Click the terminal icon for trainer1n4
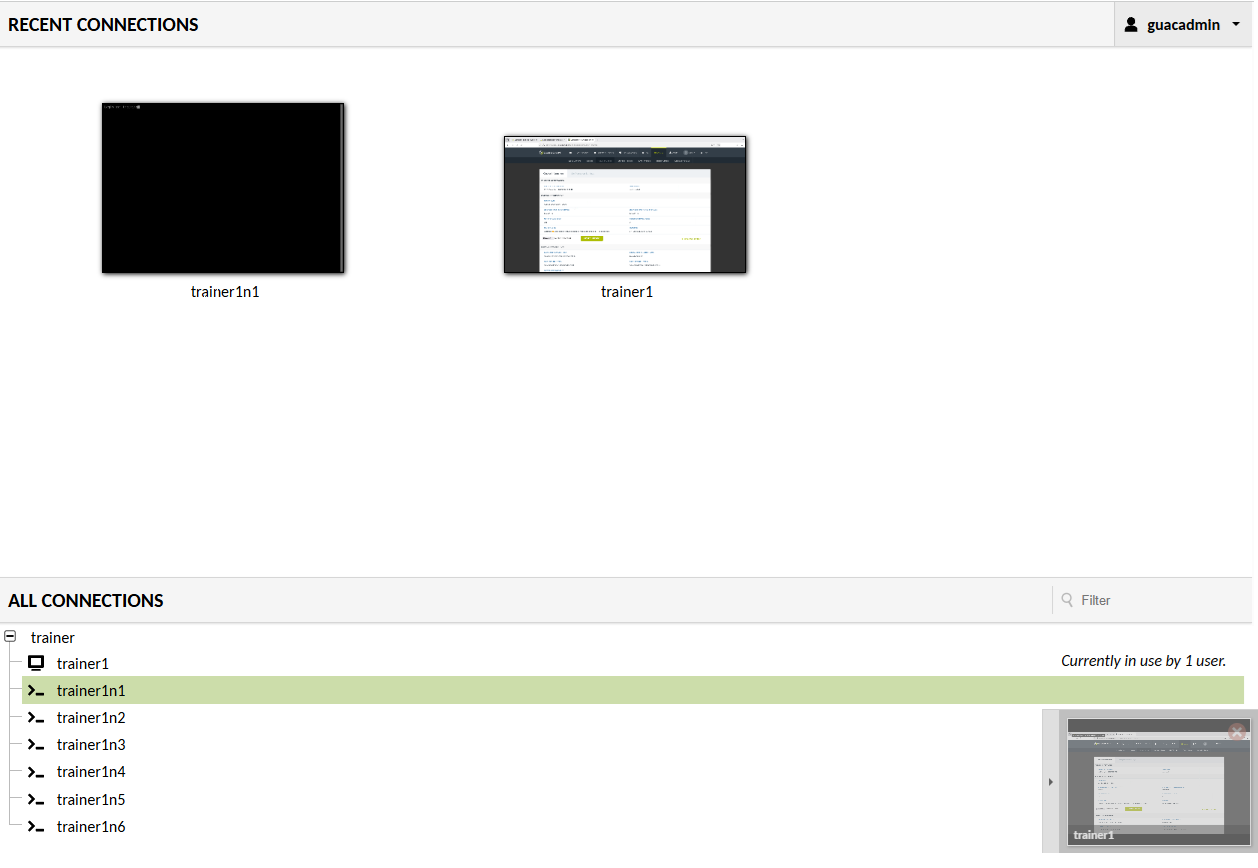Viewport: 1258px width, 868px height. click(x=36, y=772)
